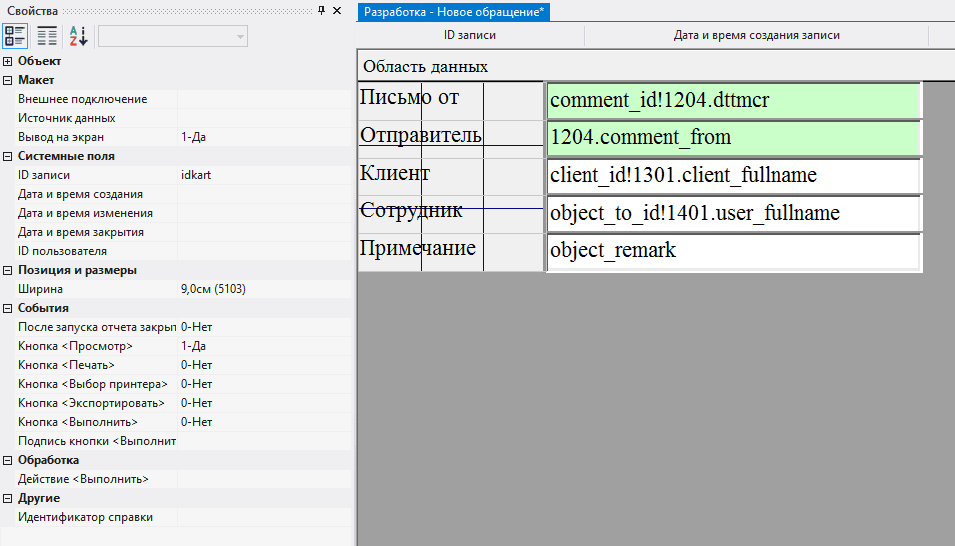This screenshot has height=546, width=955.
Task: Collapse the События section
Action: click(x=8, y=308)
